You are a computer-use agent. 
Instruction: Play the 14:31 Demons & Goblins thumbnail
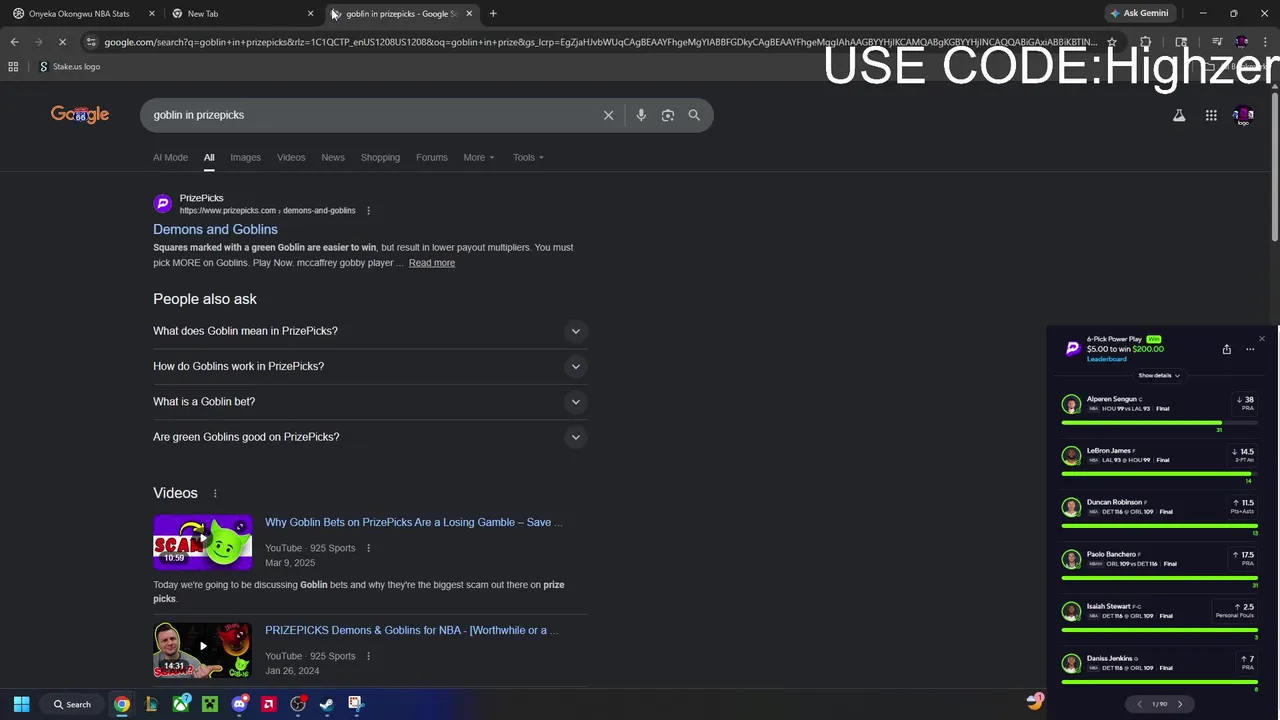(x=203, y=650)
